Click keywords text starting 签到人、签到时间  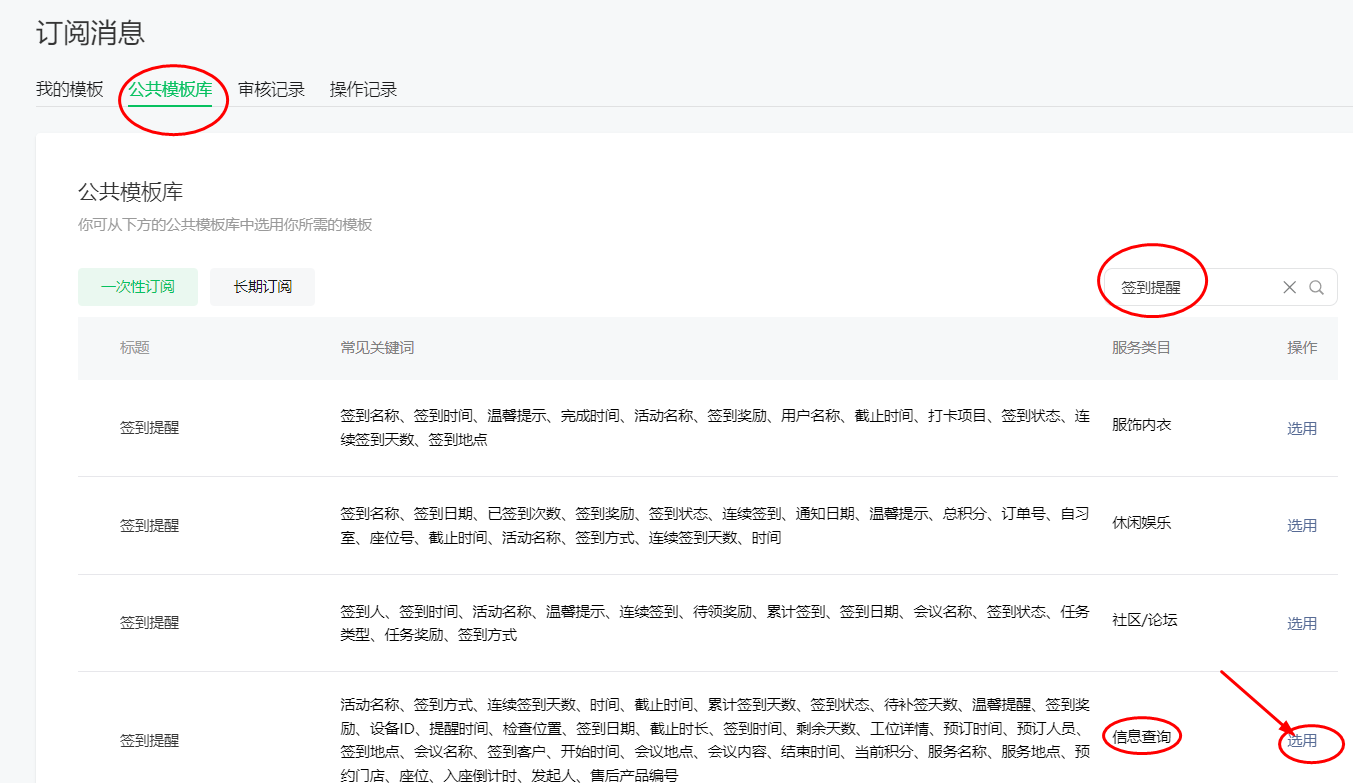coord(715,622)
